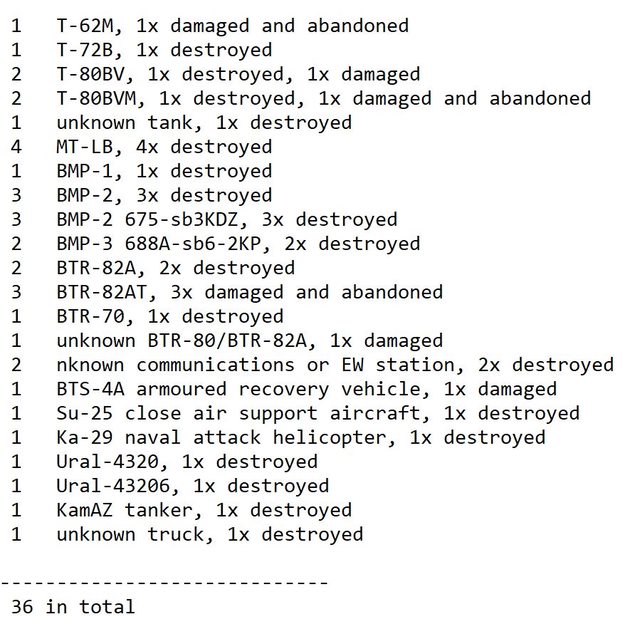Select the Ural-43206 entry

pos(192,486)
